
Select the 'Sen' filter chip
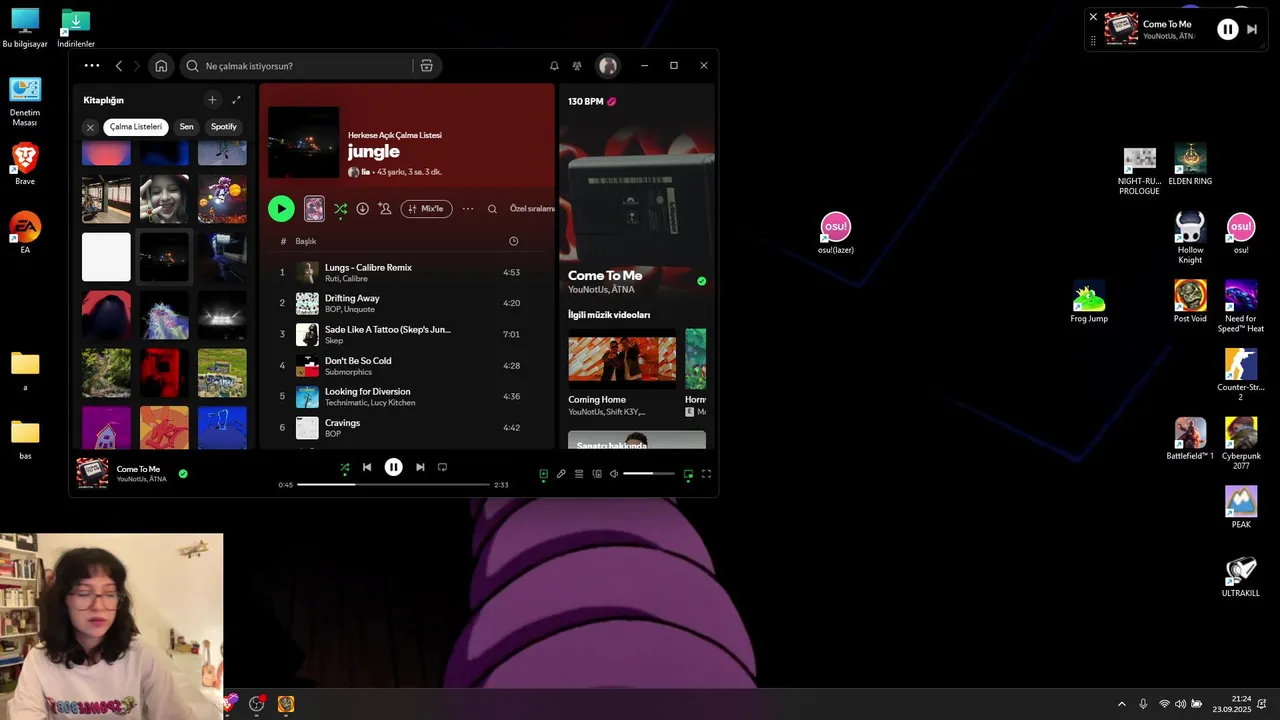(x=186, y=127)
